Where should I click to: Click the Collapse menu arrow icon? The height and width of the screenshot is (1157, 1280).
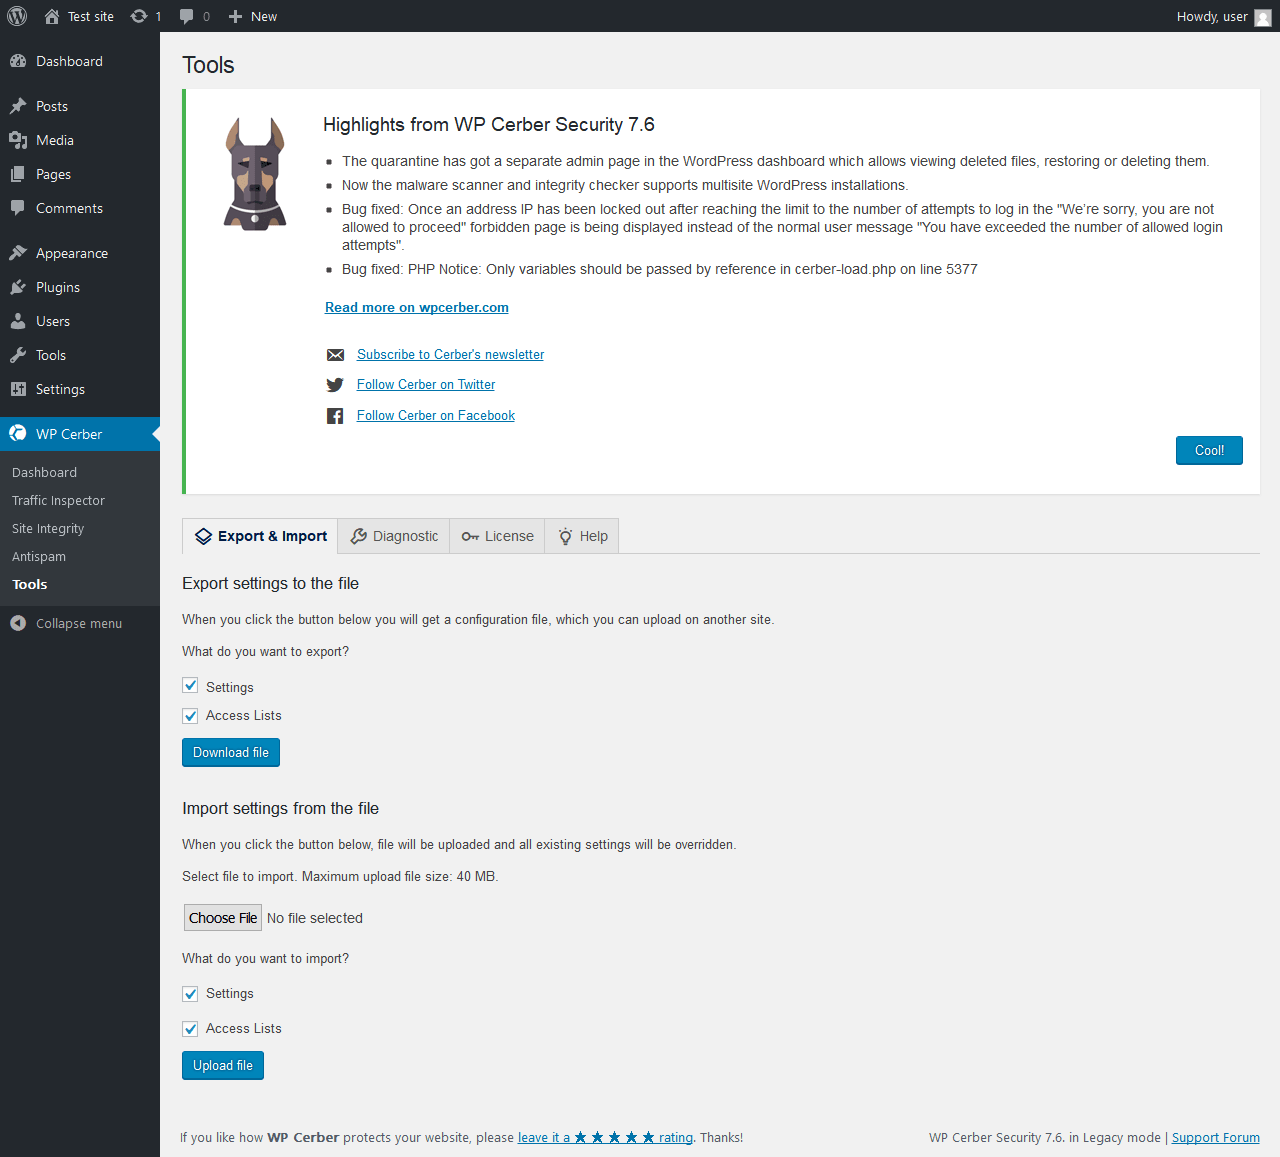tap(18, 623)
